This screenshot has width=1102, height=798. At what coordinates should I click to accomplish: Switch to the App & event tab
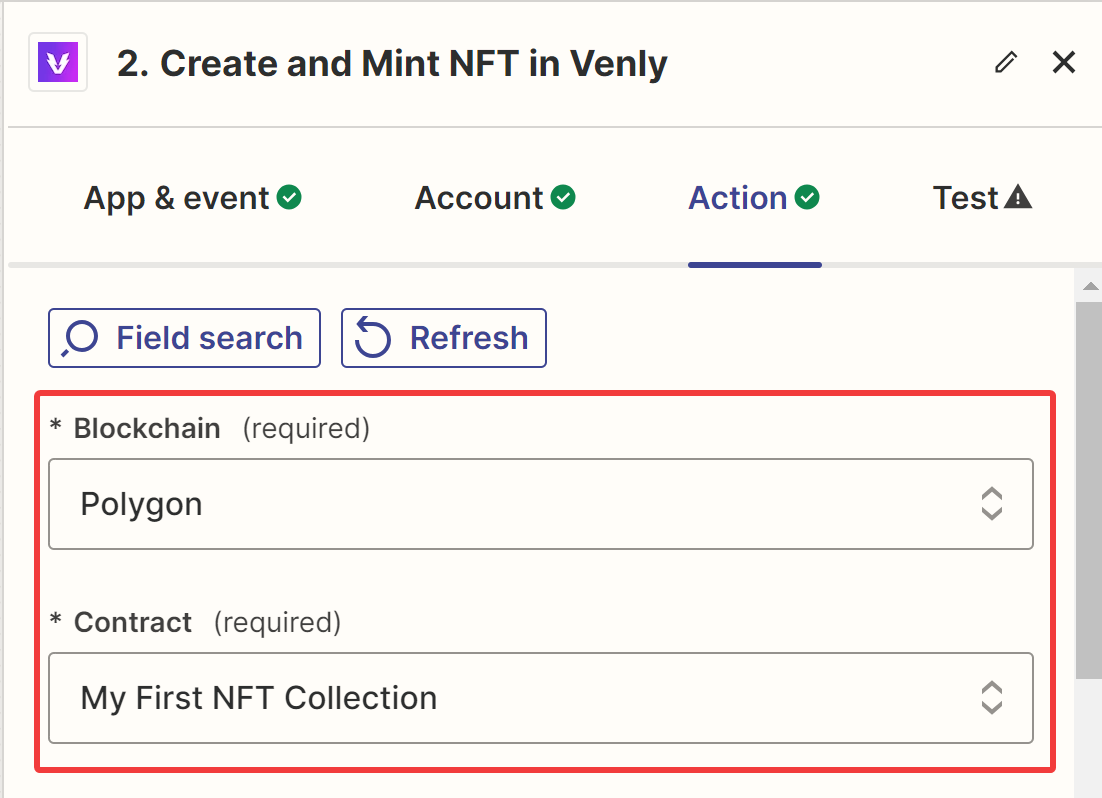pos(177,198)
